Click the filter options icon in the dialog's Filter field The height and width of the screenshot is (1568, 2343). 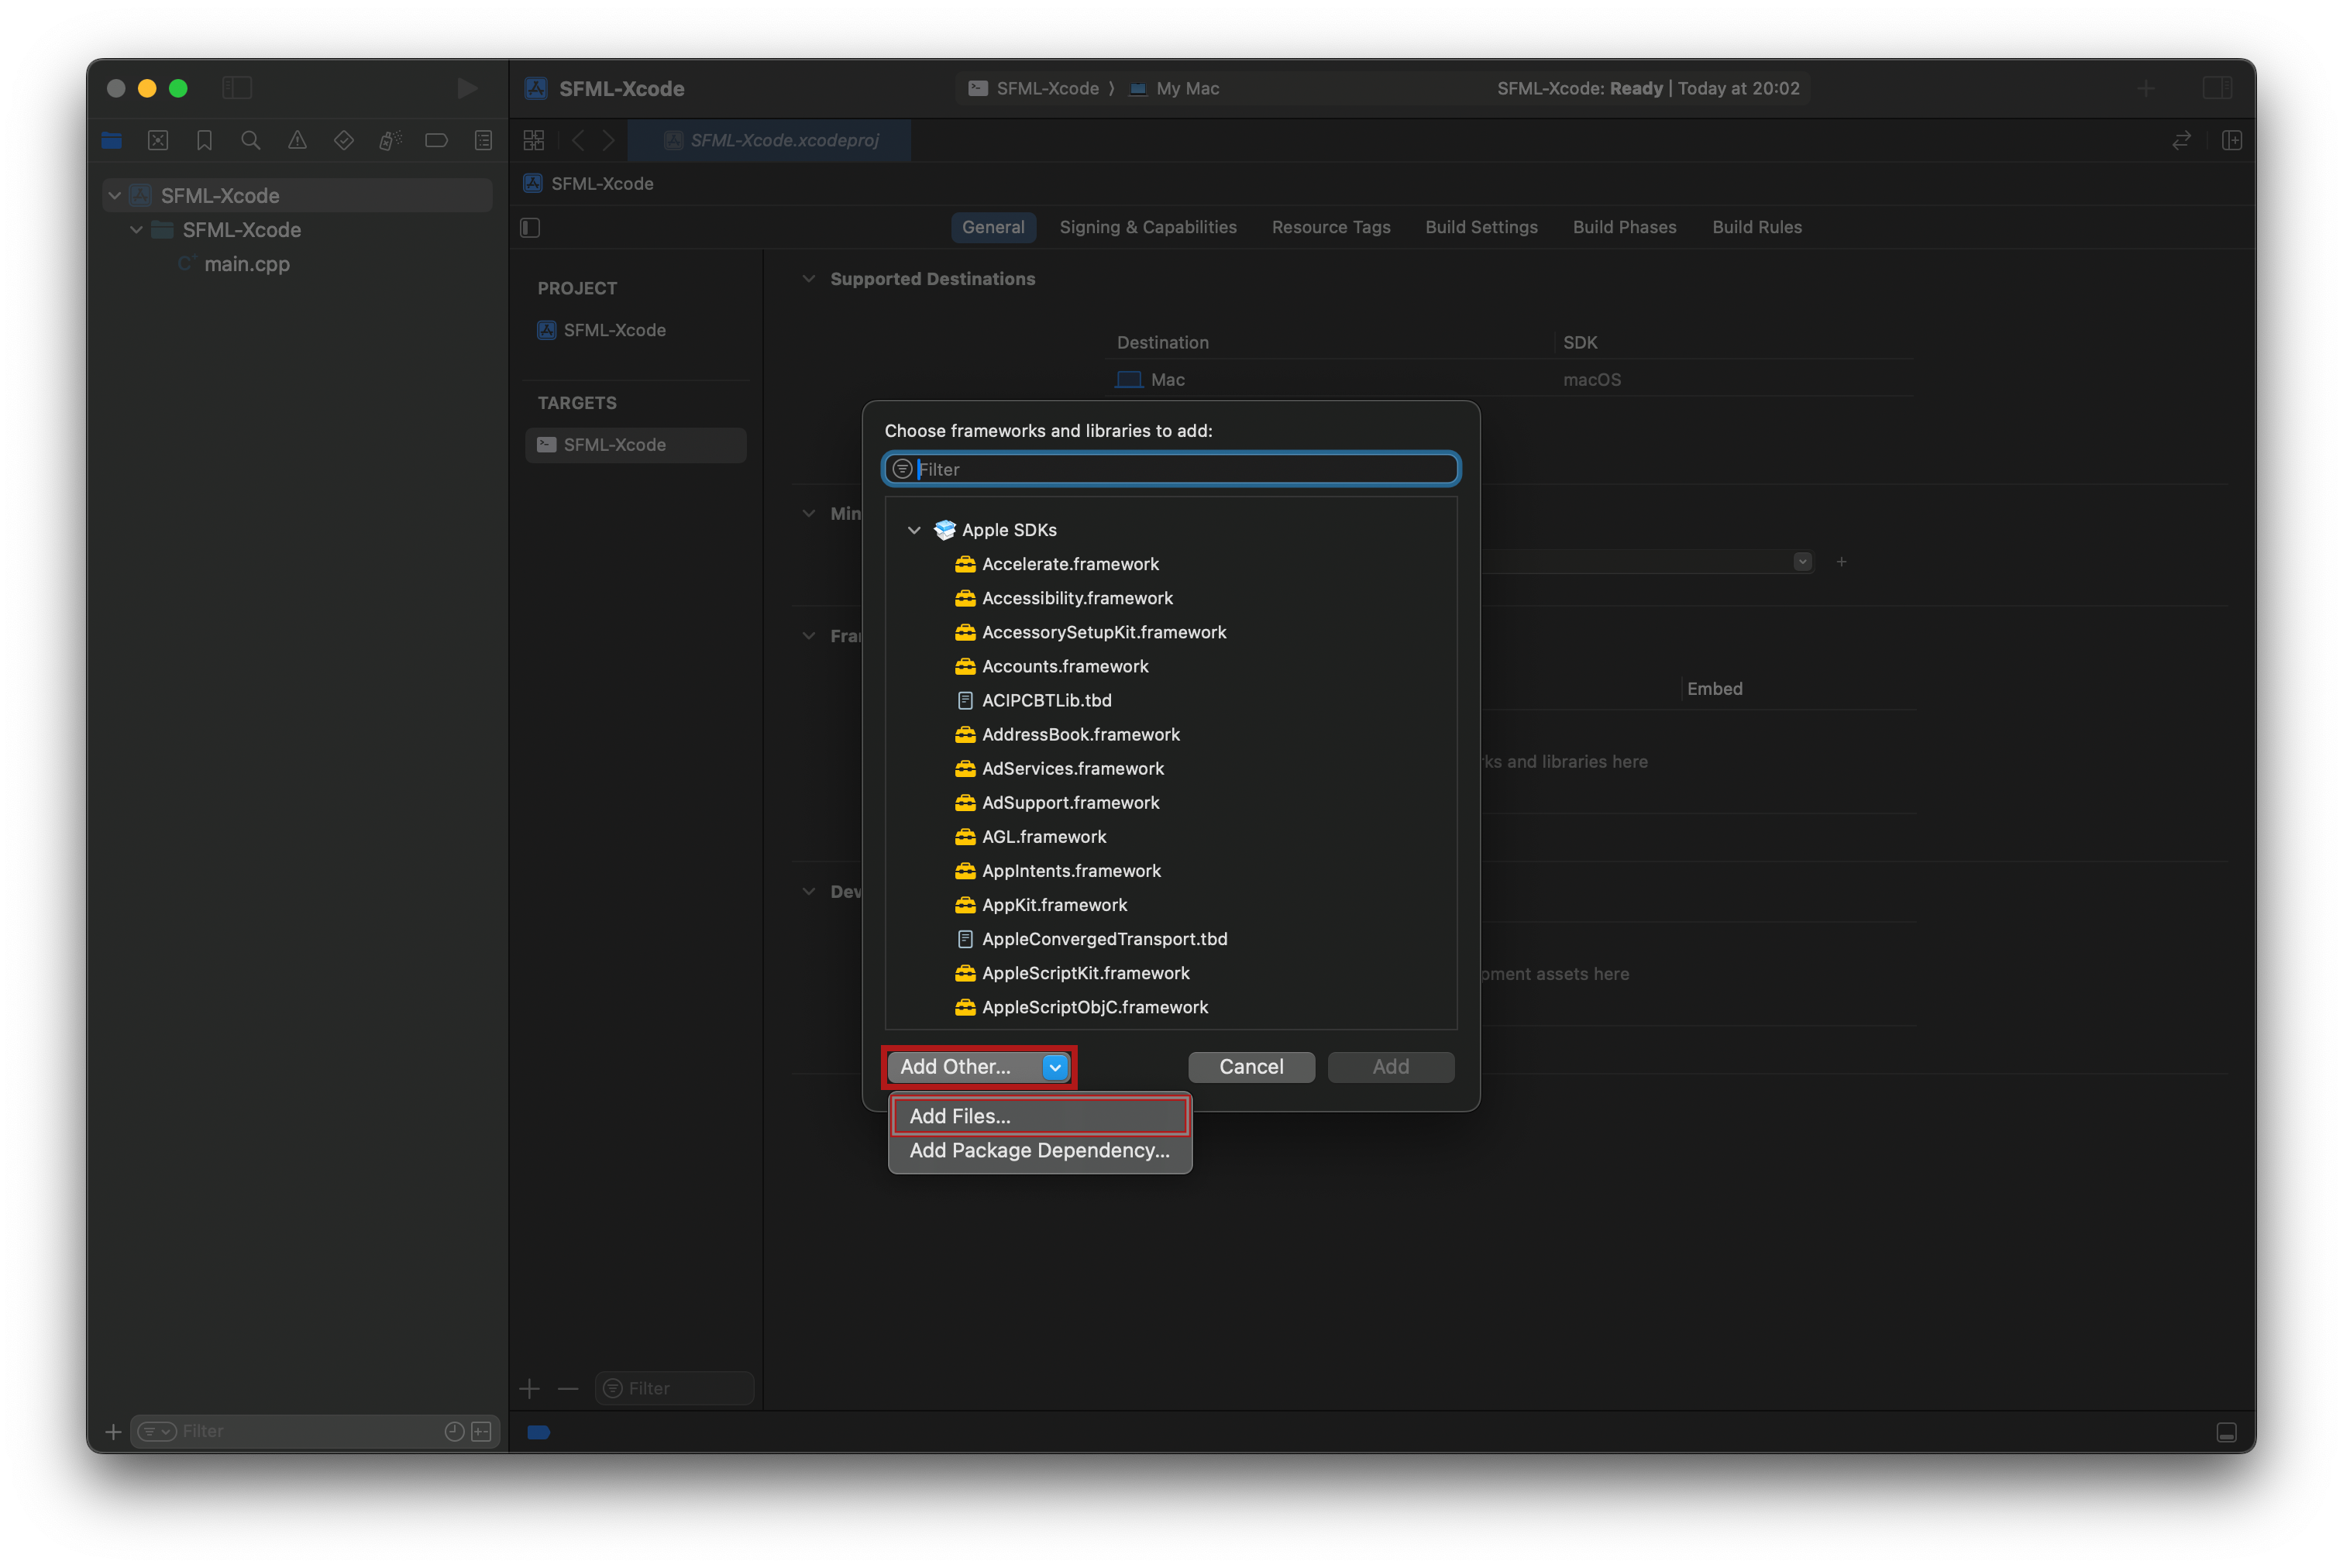pos(902,469)
